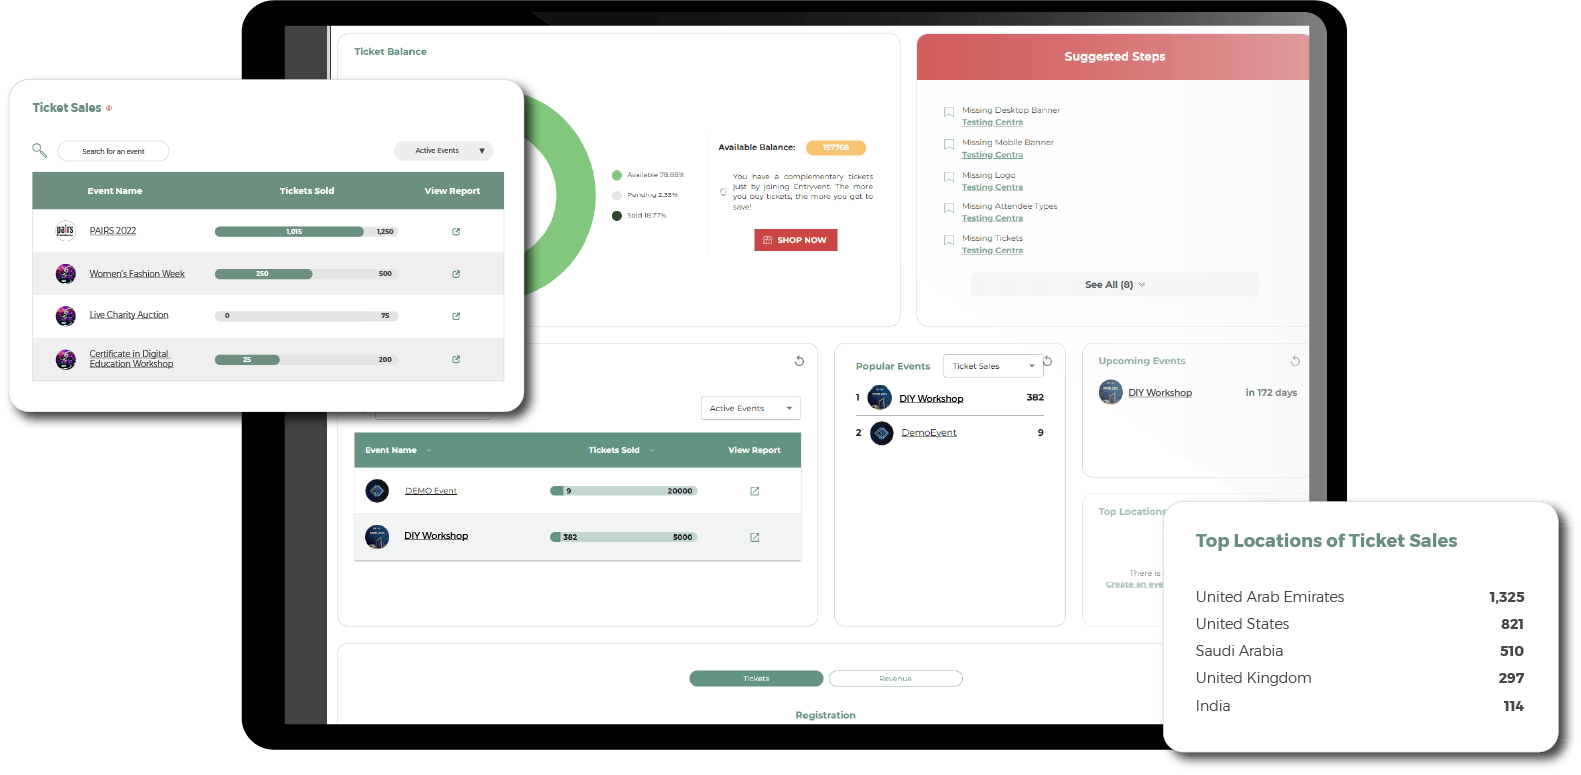
Task: Click the magnifier search icon in Ticket Sales
Action: tap(40, 151)
